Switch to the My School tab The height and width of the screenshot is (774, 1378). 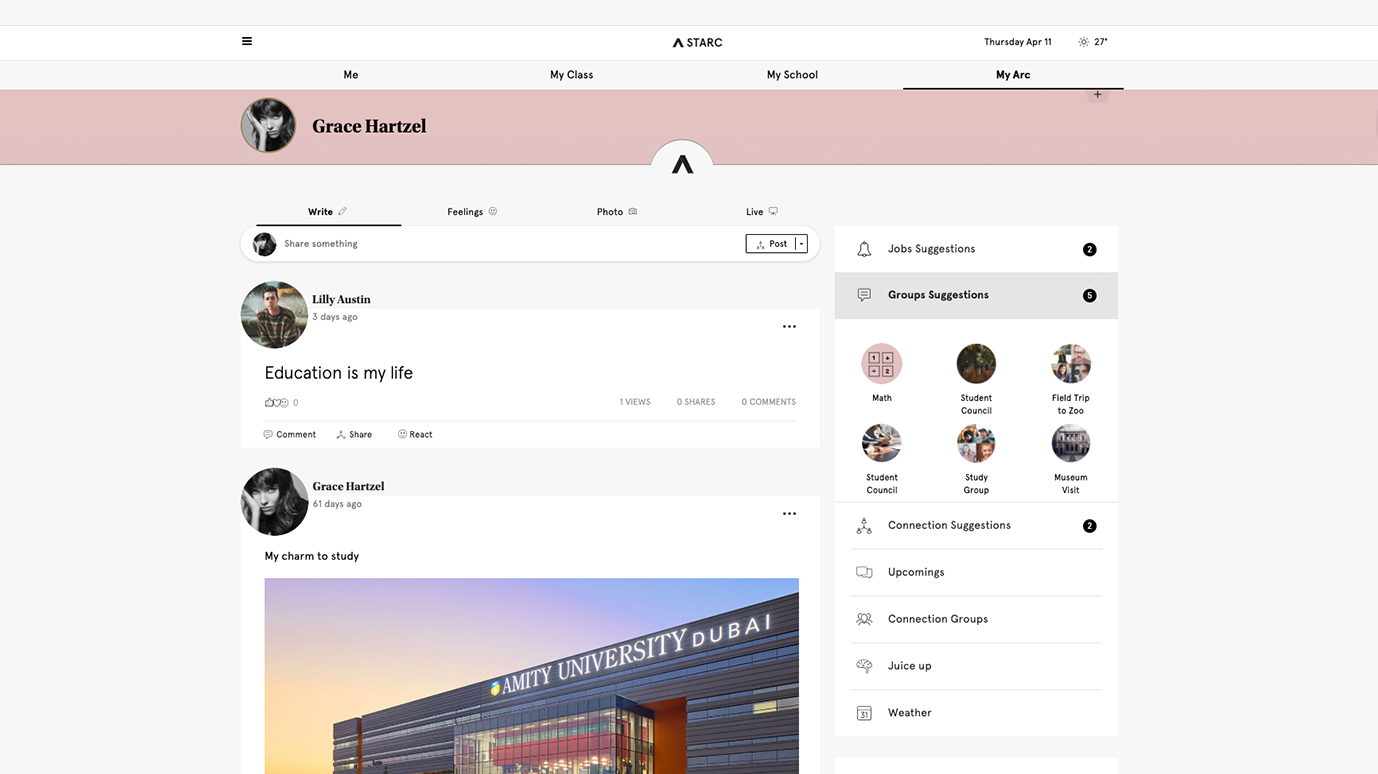coord(792,75)
